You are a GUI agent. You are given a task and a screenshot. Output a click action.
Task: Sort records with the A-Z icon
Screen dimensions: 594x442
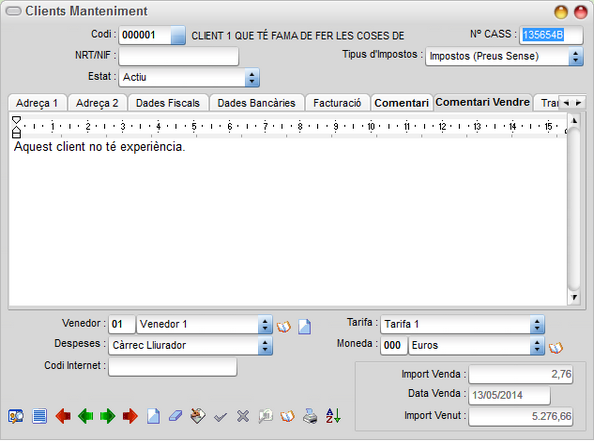tap(333, 416)
